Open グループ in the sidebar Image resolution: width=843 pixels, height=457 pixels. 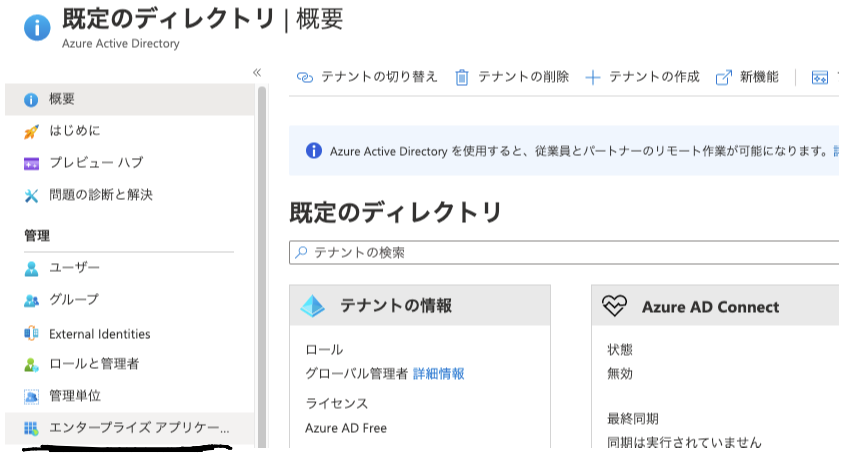(130, 299)
